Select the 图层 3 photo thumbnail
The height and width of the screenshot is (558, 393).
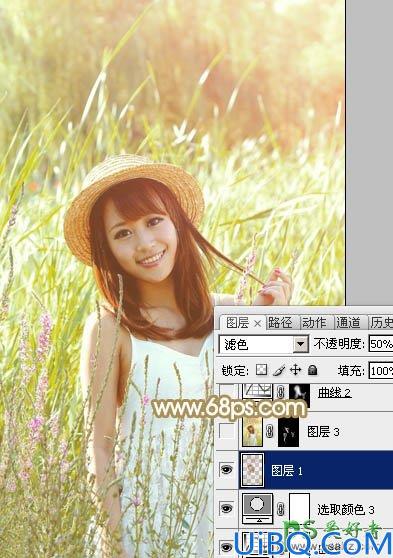[x=252, y=432]
